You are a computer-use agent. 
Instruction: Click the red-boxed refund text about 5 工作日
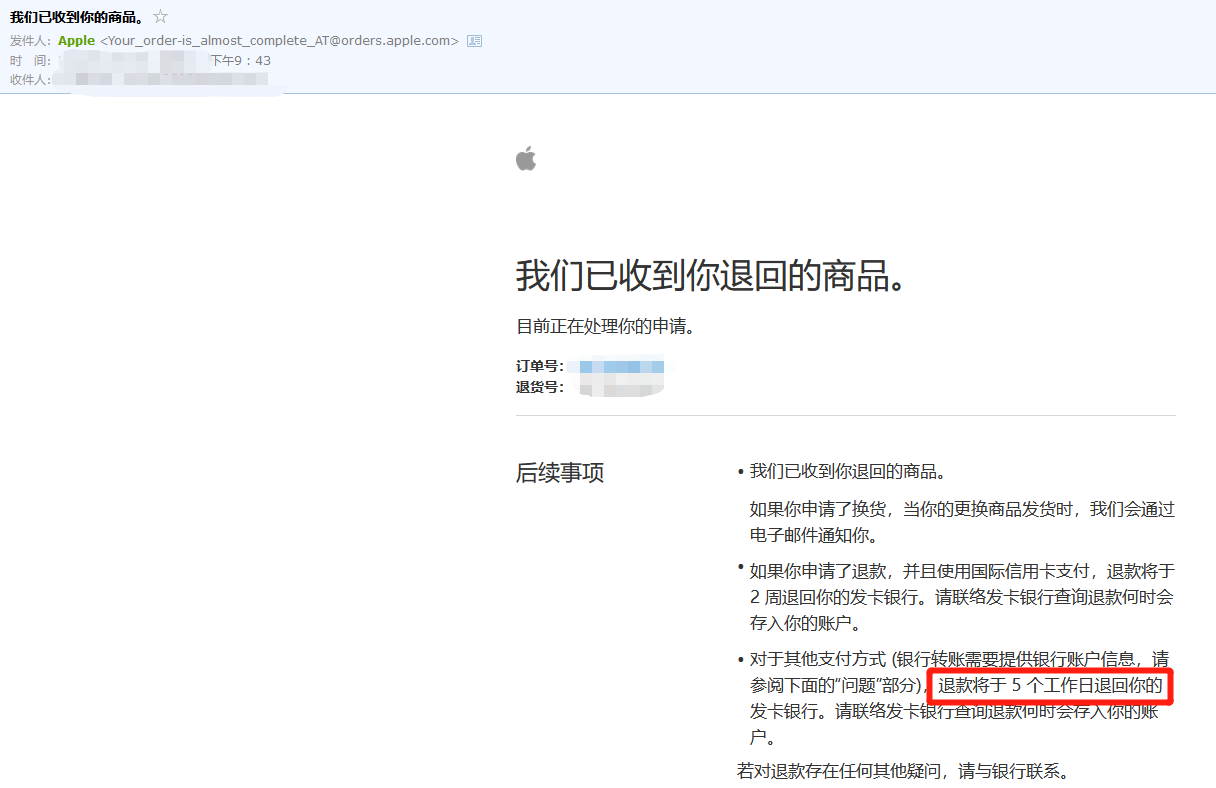click(x=1049, y=686)
